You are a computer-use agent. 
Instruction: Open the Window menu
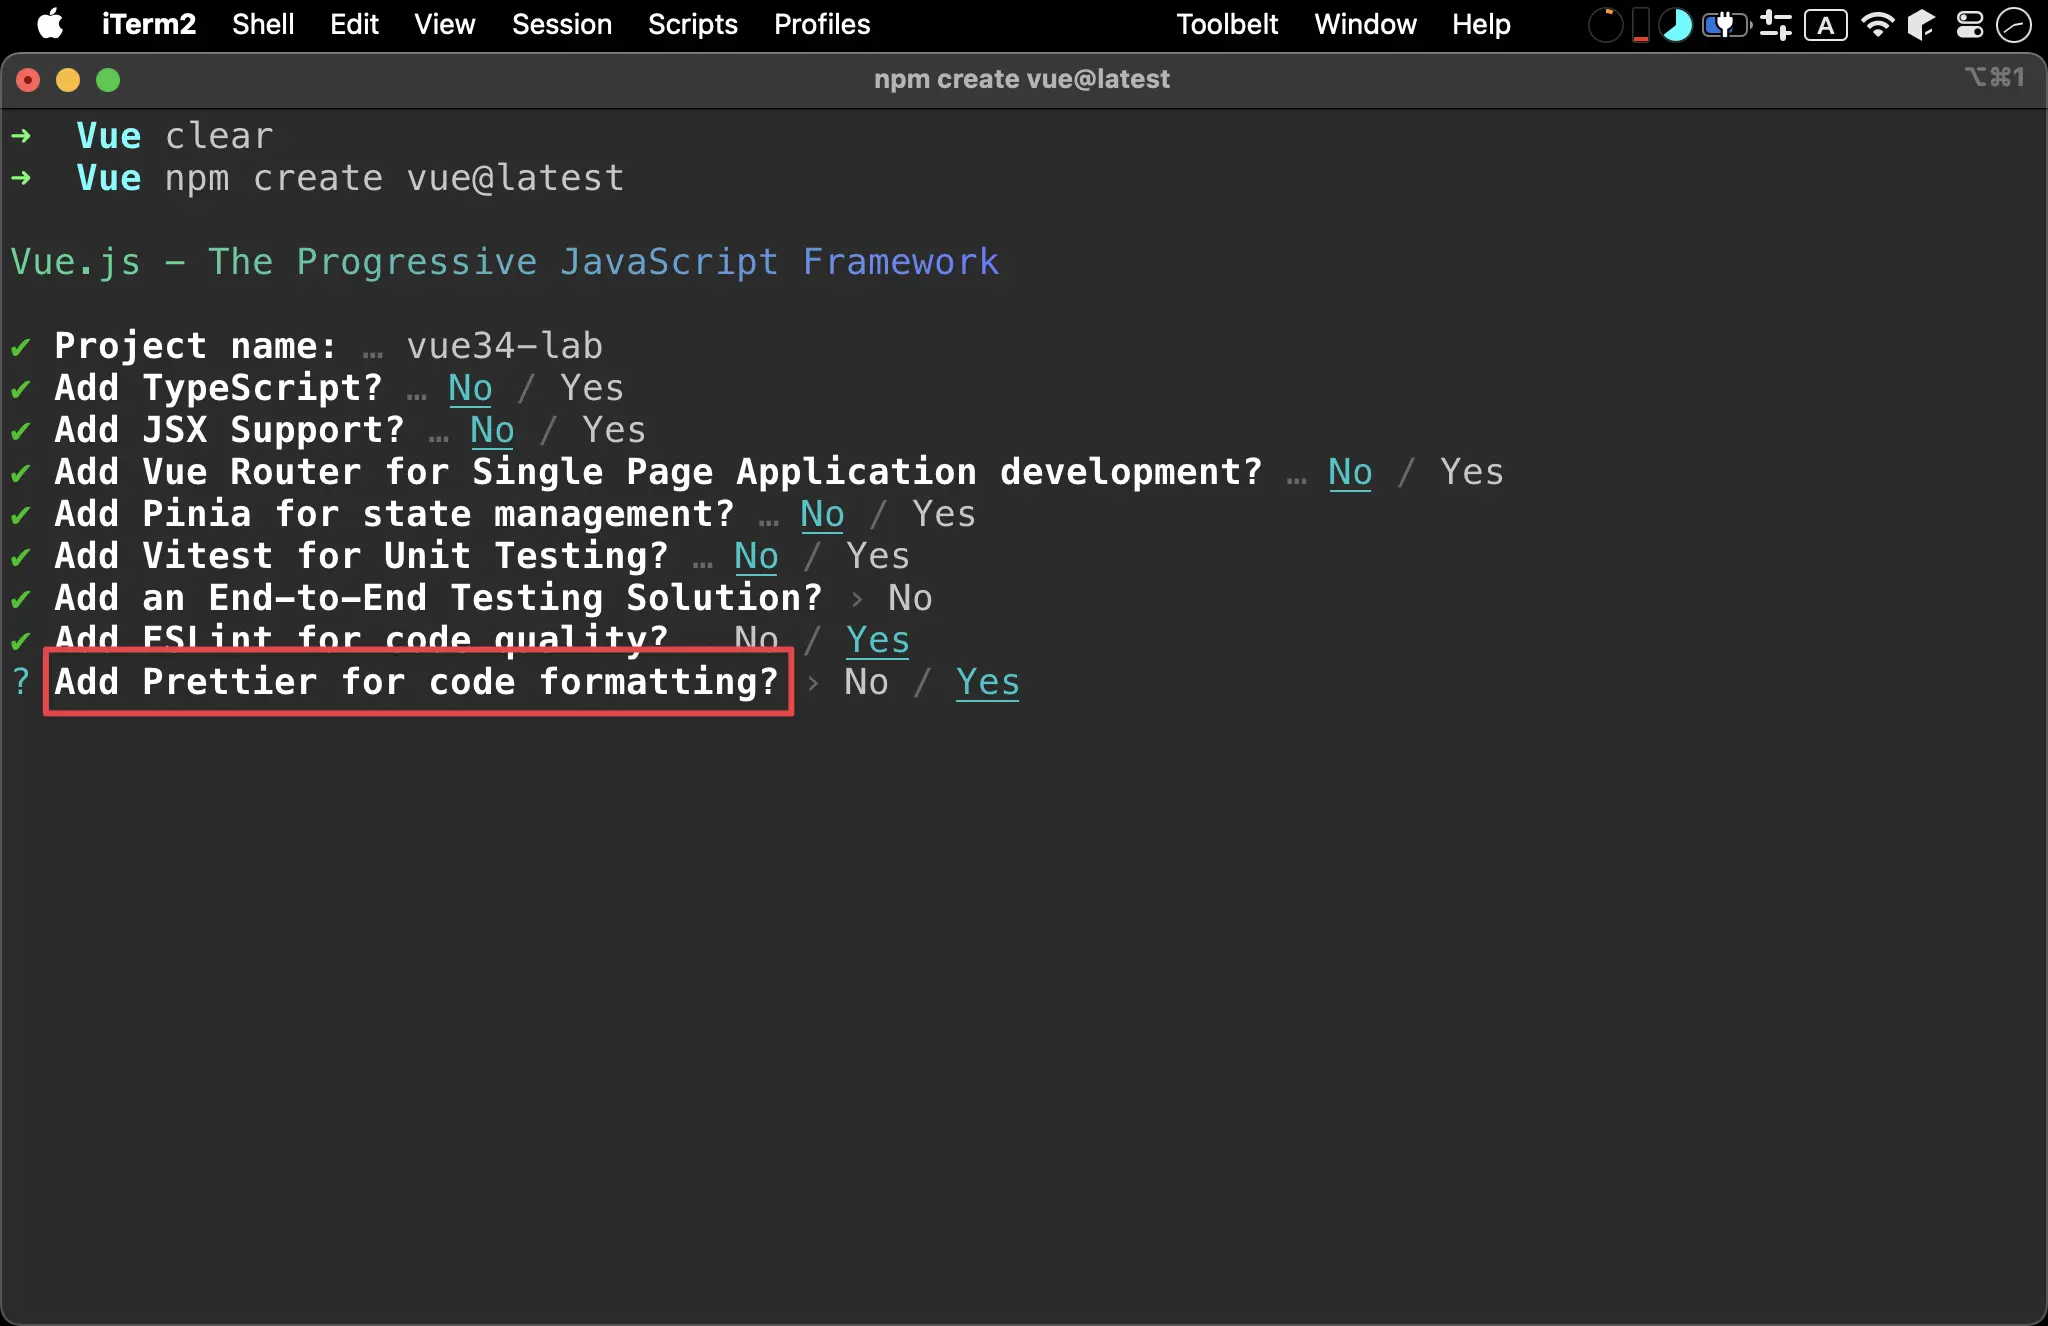click(1365, 24)
